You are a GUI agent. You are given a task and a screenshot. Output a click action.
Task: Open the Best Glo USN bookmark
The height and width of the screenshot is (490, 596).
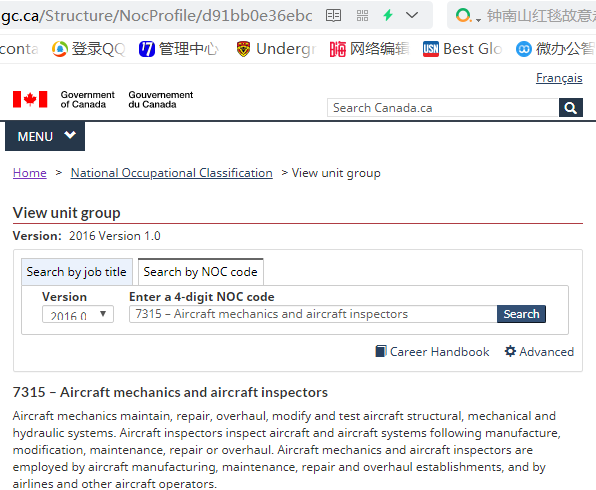click(463, 49)
